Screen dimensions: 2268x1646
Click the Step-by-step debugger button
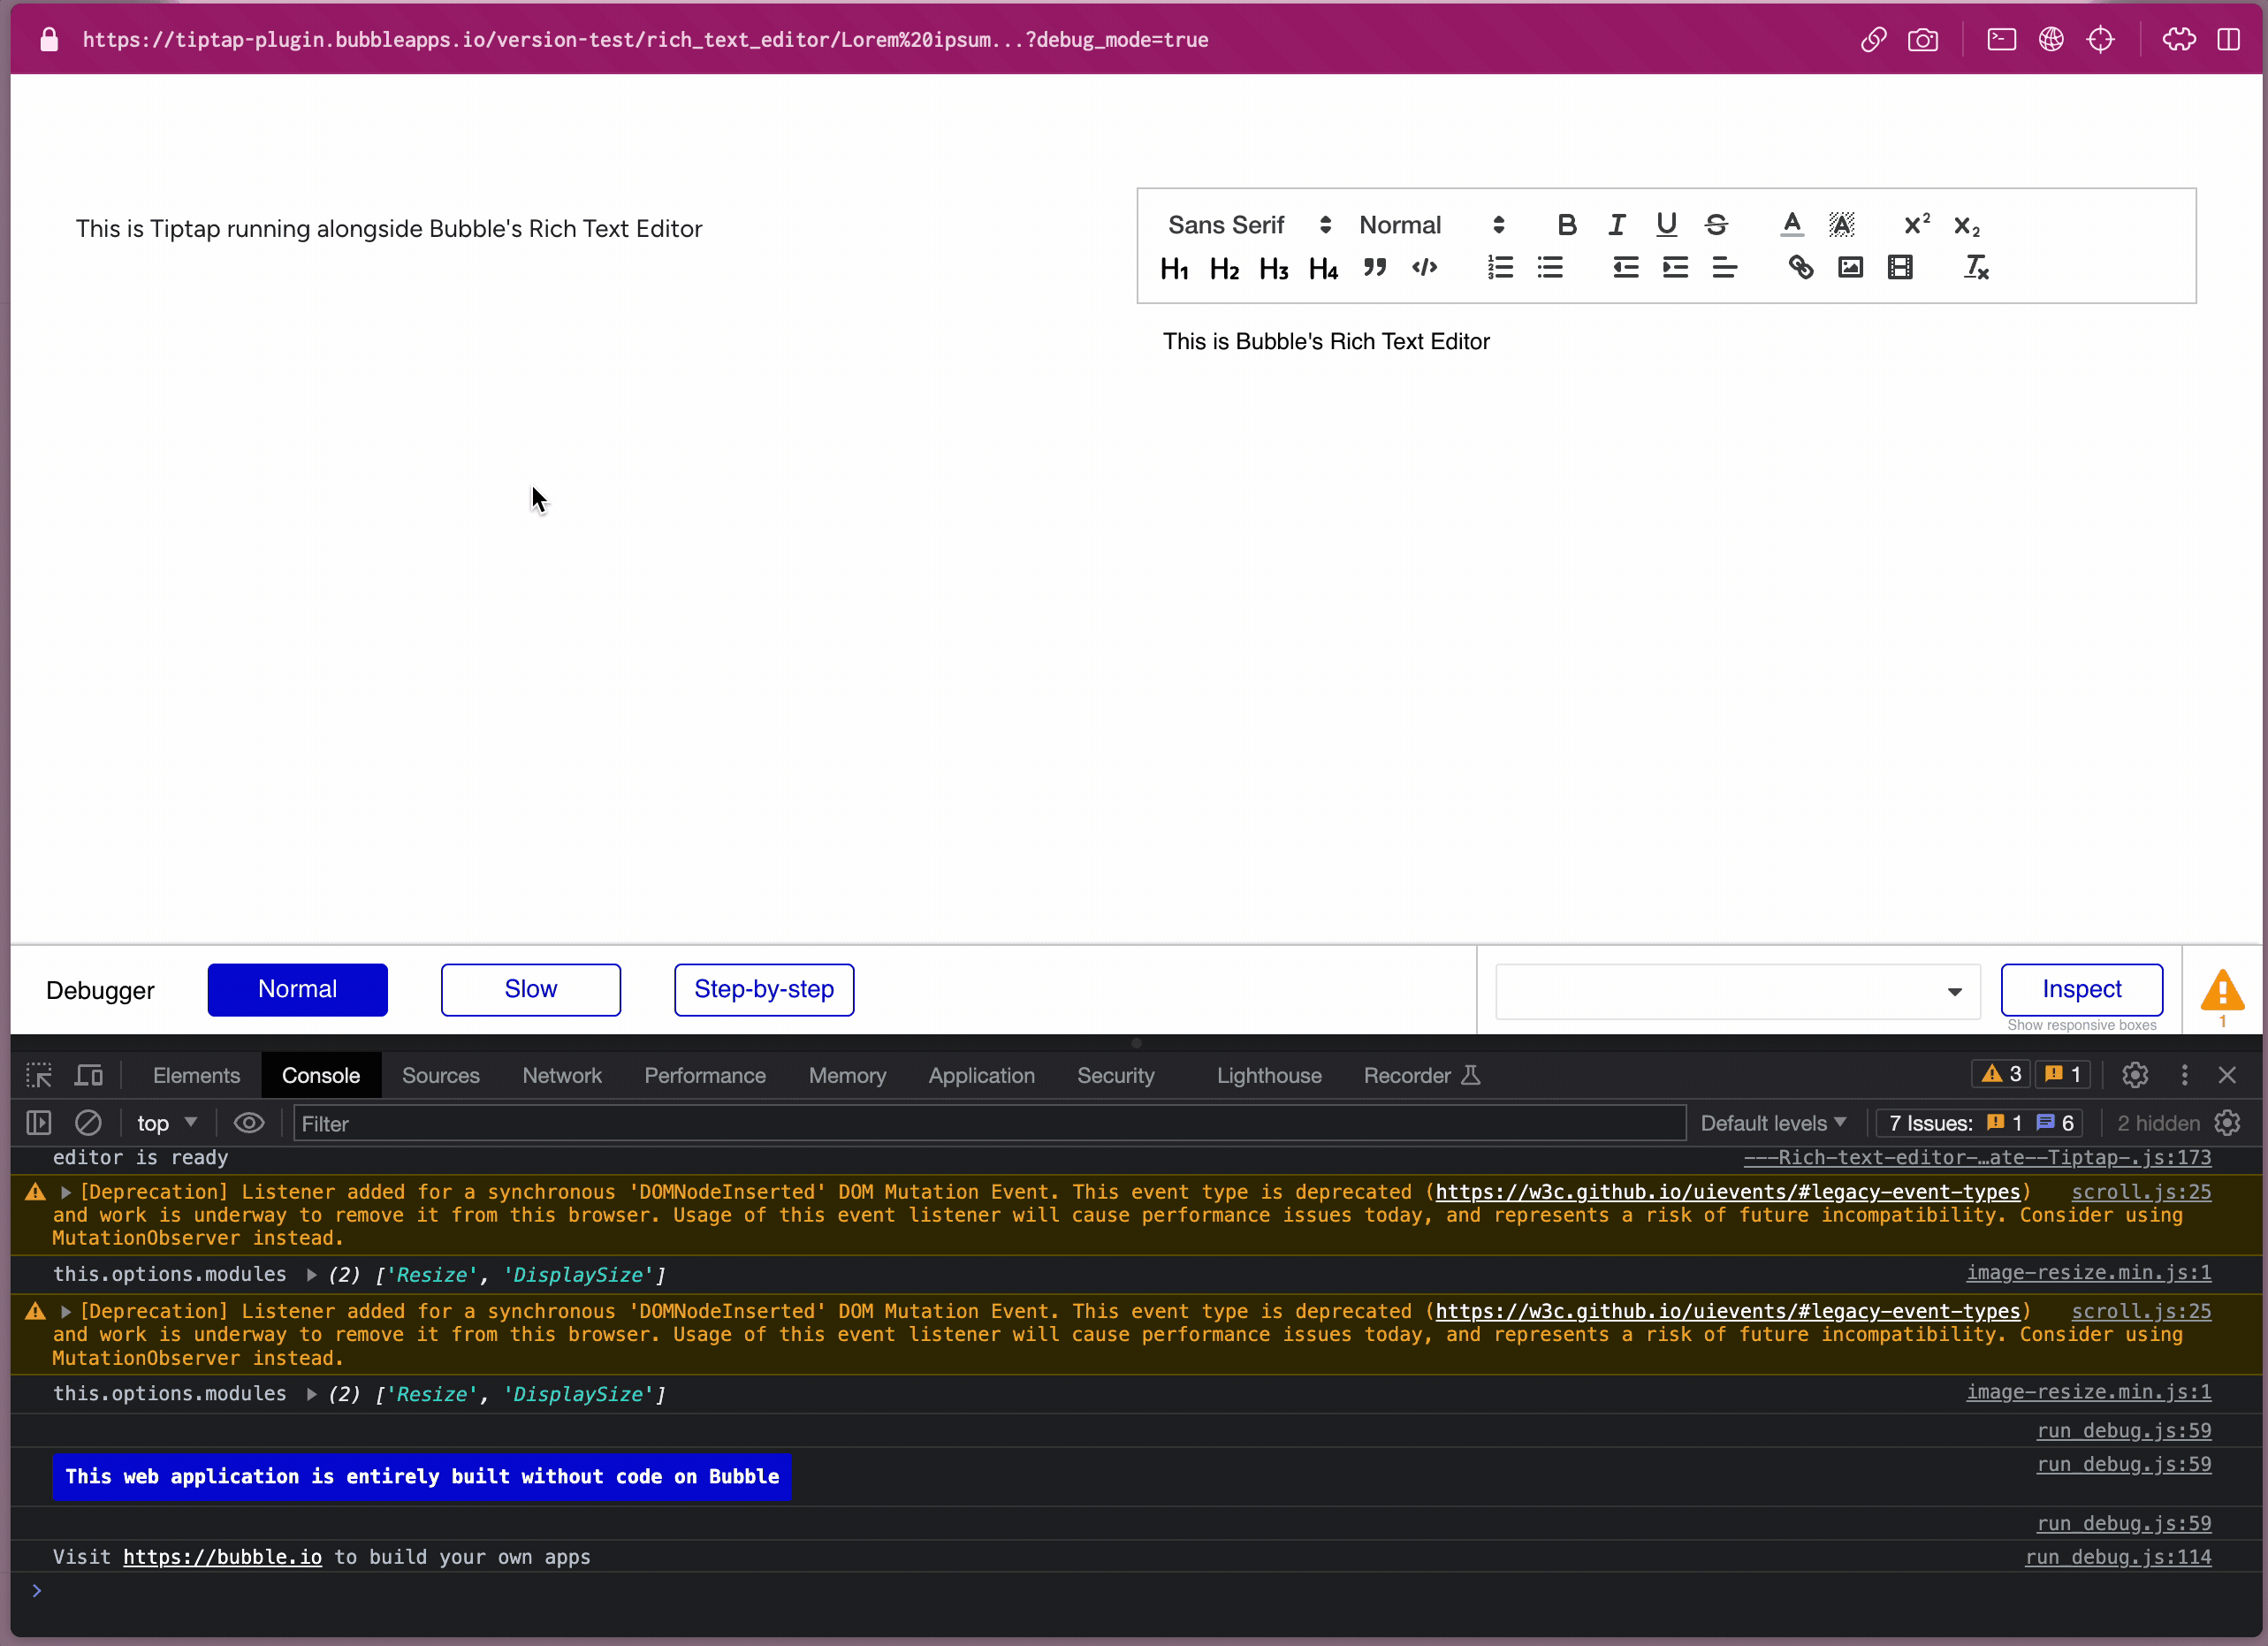pos(763,989)
